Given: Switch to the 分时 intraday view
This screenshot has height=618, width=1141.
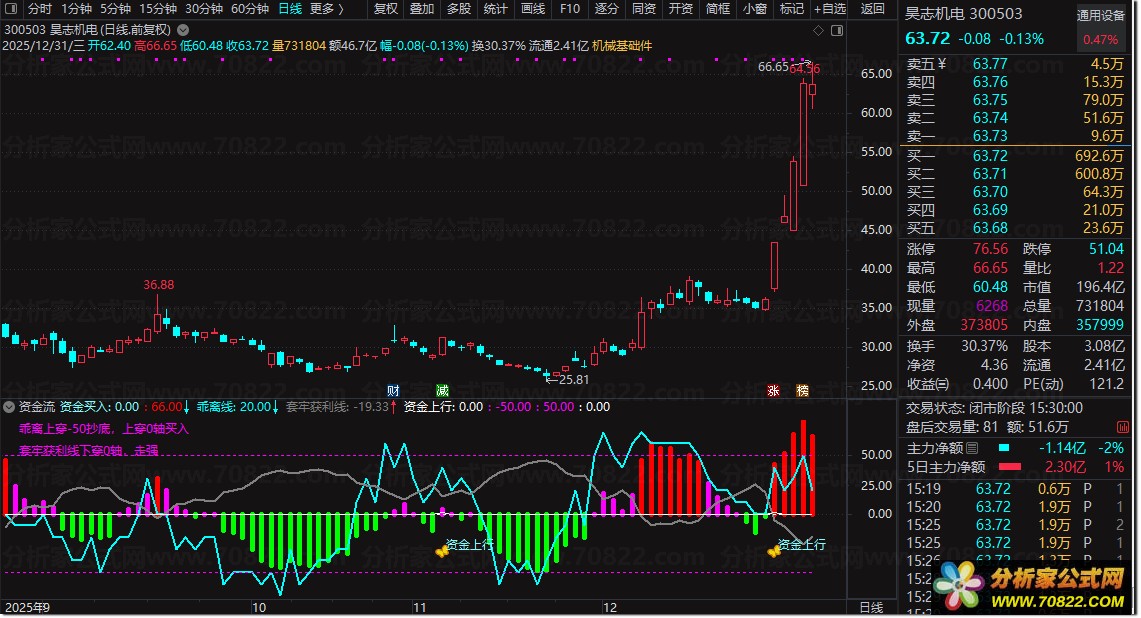Looking at the screenshot, I should 39,9.
